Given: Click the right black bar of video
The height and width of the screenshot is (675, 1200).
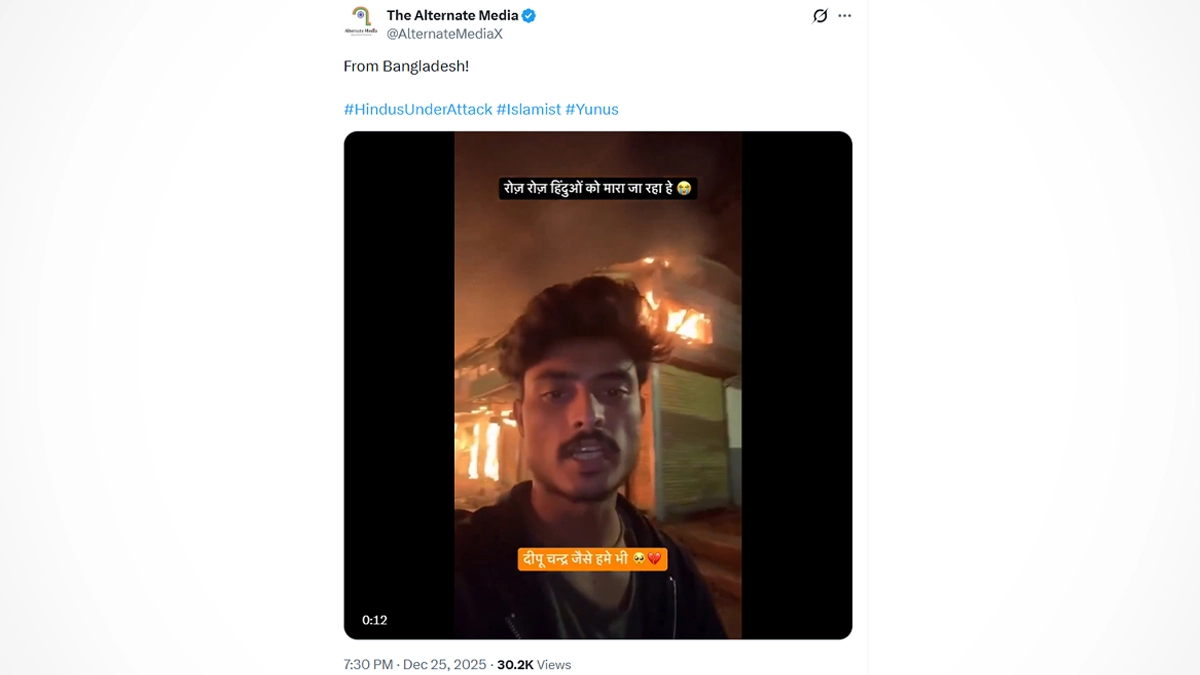Looking at the screenshot, I should click(x=797, y=385).
